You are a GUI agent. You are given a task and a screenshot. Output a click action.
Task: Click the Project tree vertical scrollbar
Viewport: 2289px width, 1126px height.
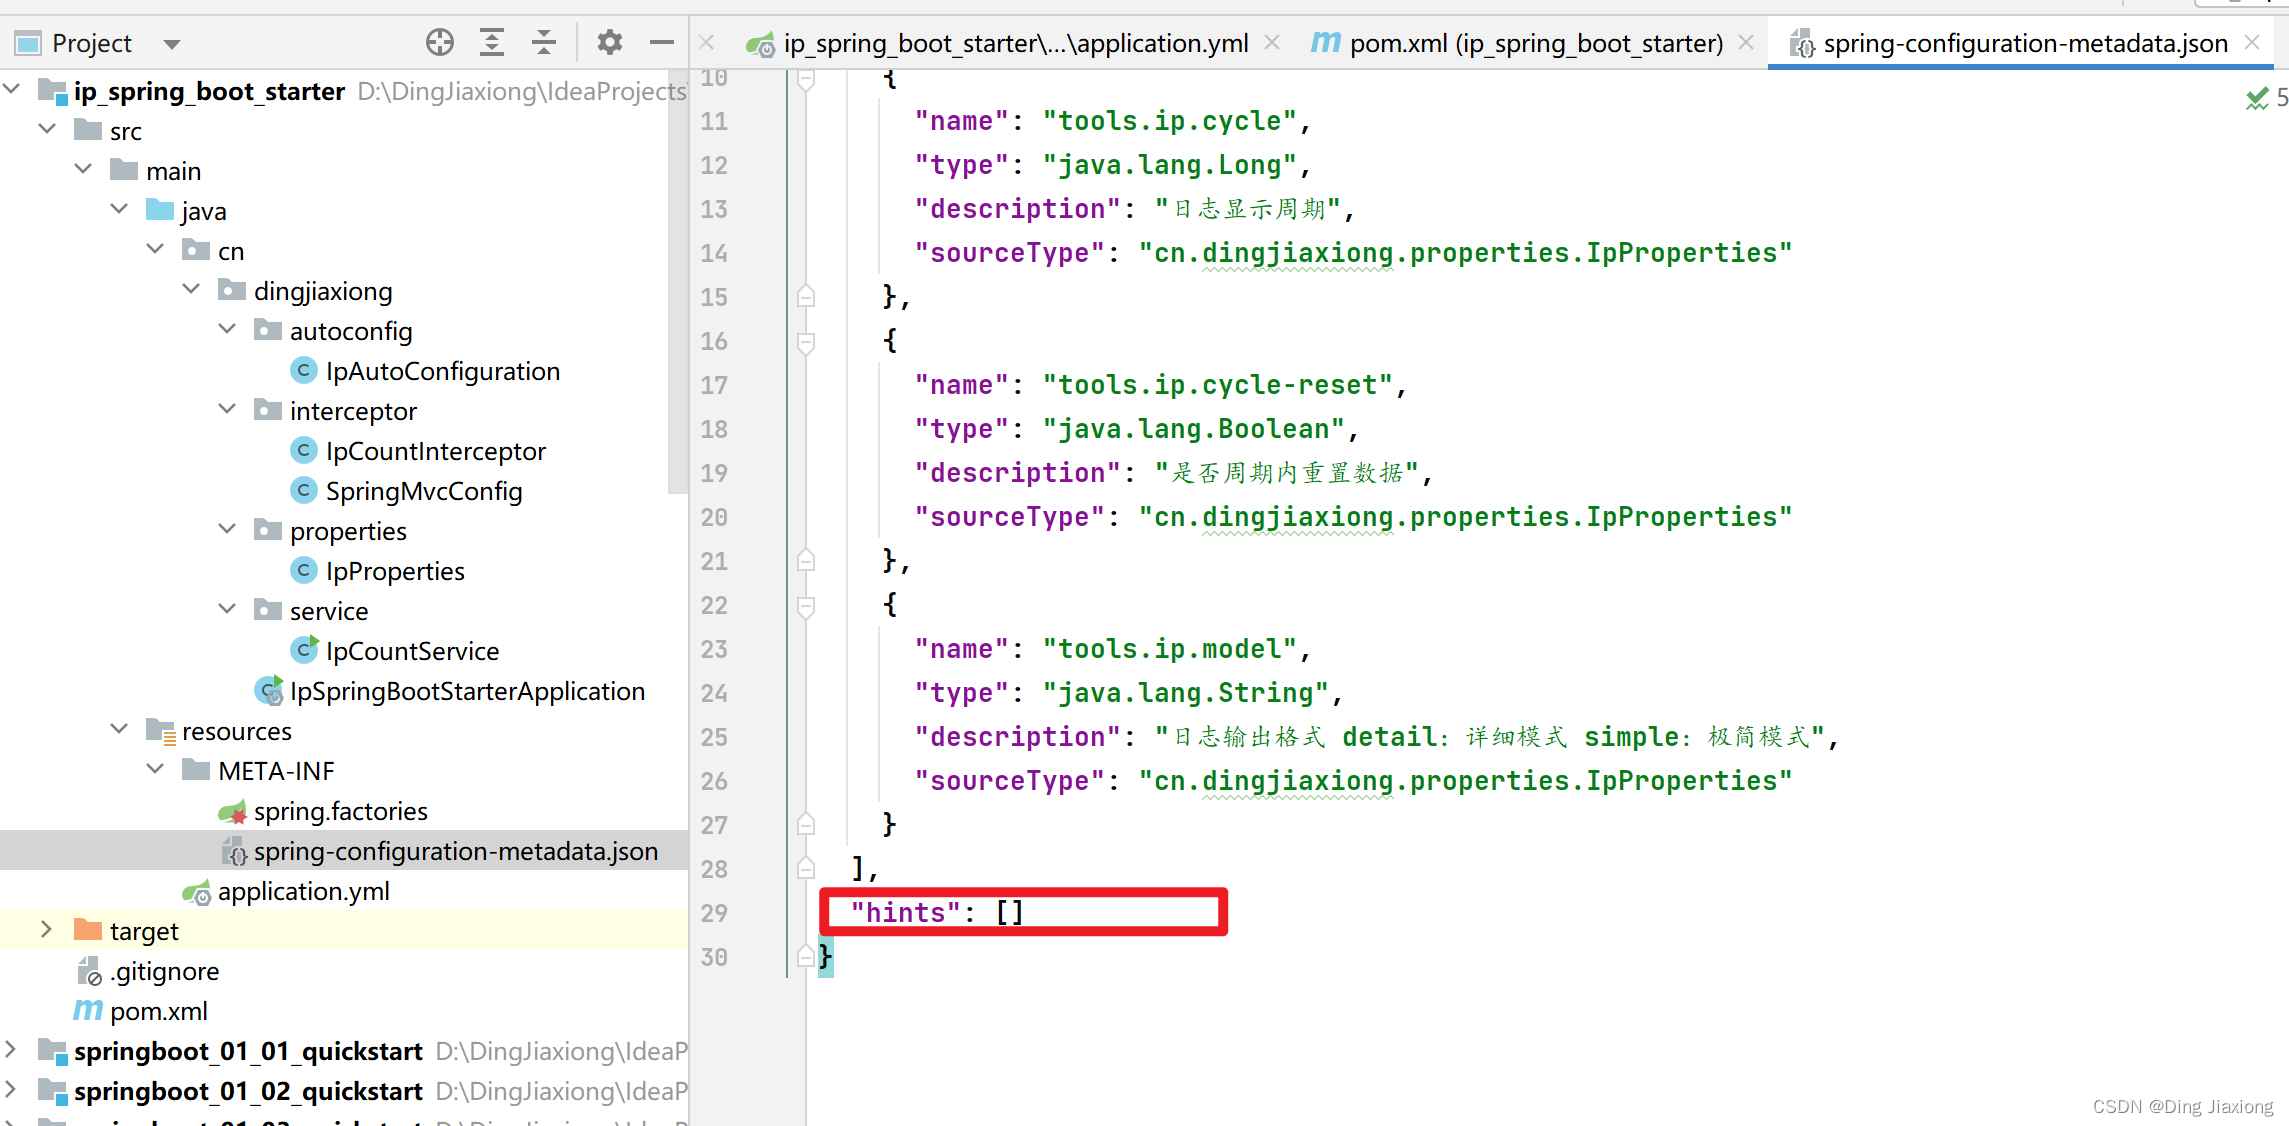679,282
